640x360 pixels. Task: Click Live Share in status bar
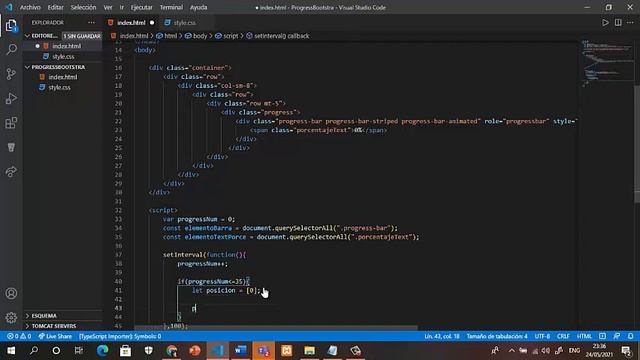tap(55, 336)
